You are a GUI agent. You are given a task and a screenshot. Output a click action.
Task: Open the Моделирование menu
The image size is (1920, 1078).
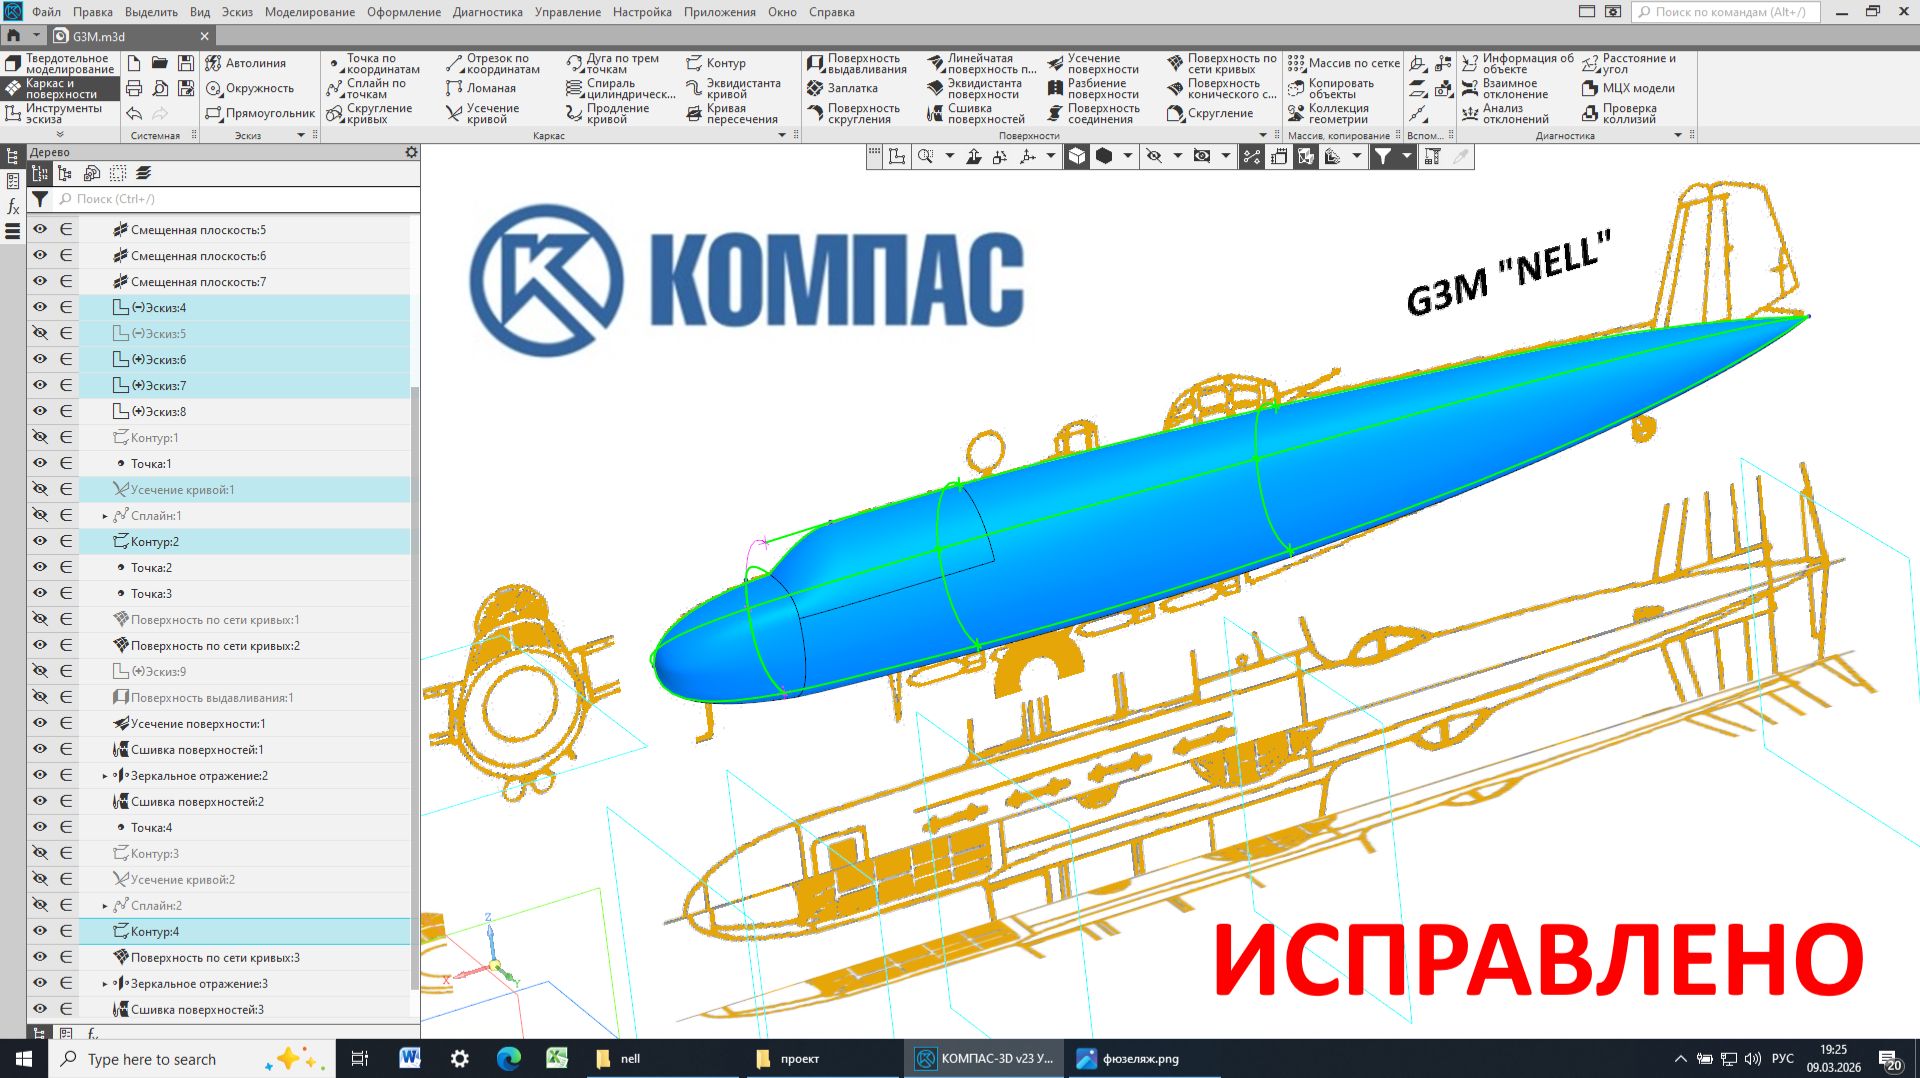tap(309, 12)
